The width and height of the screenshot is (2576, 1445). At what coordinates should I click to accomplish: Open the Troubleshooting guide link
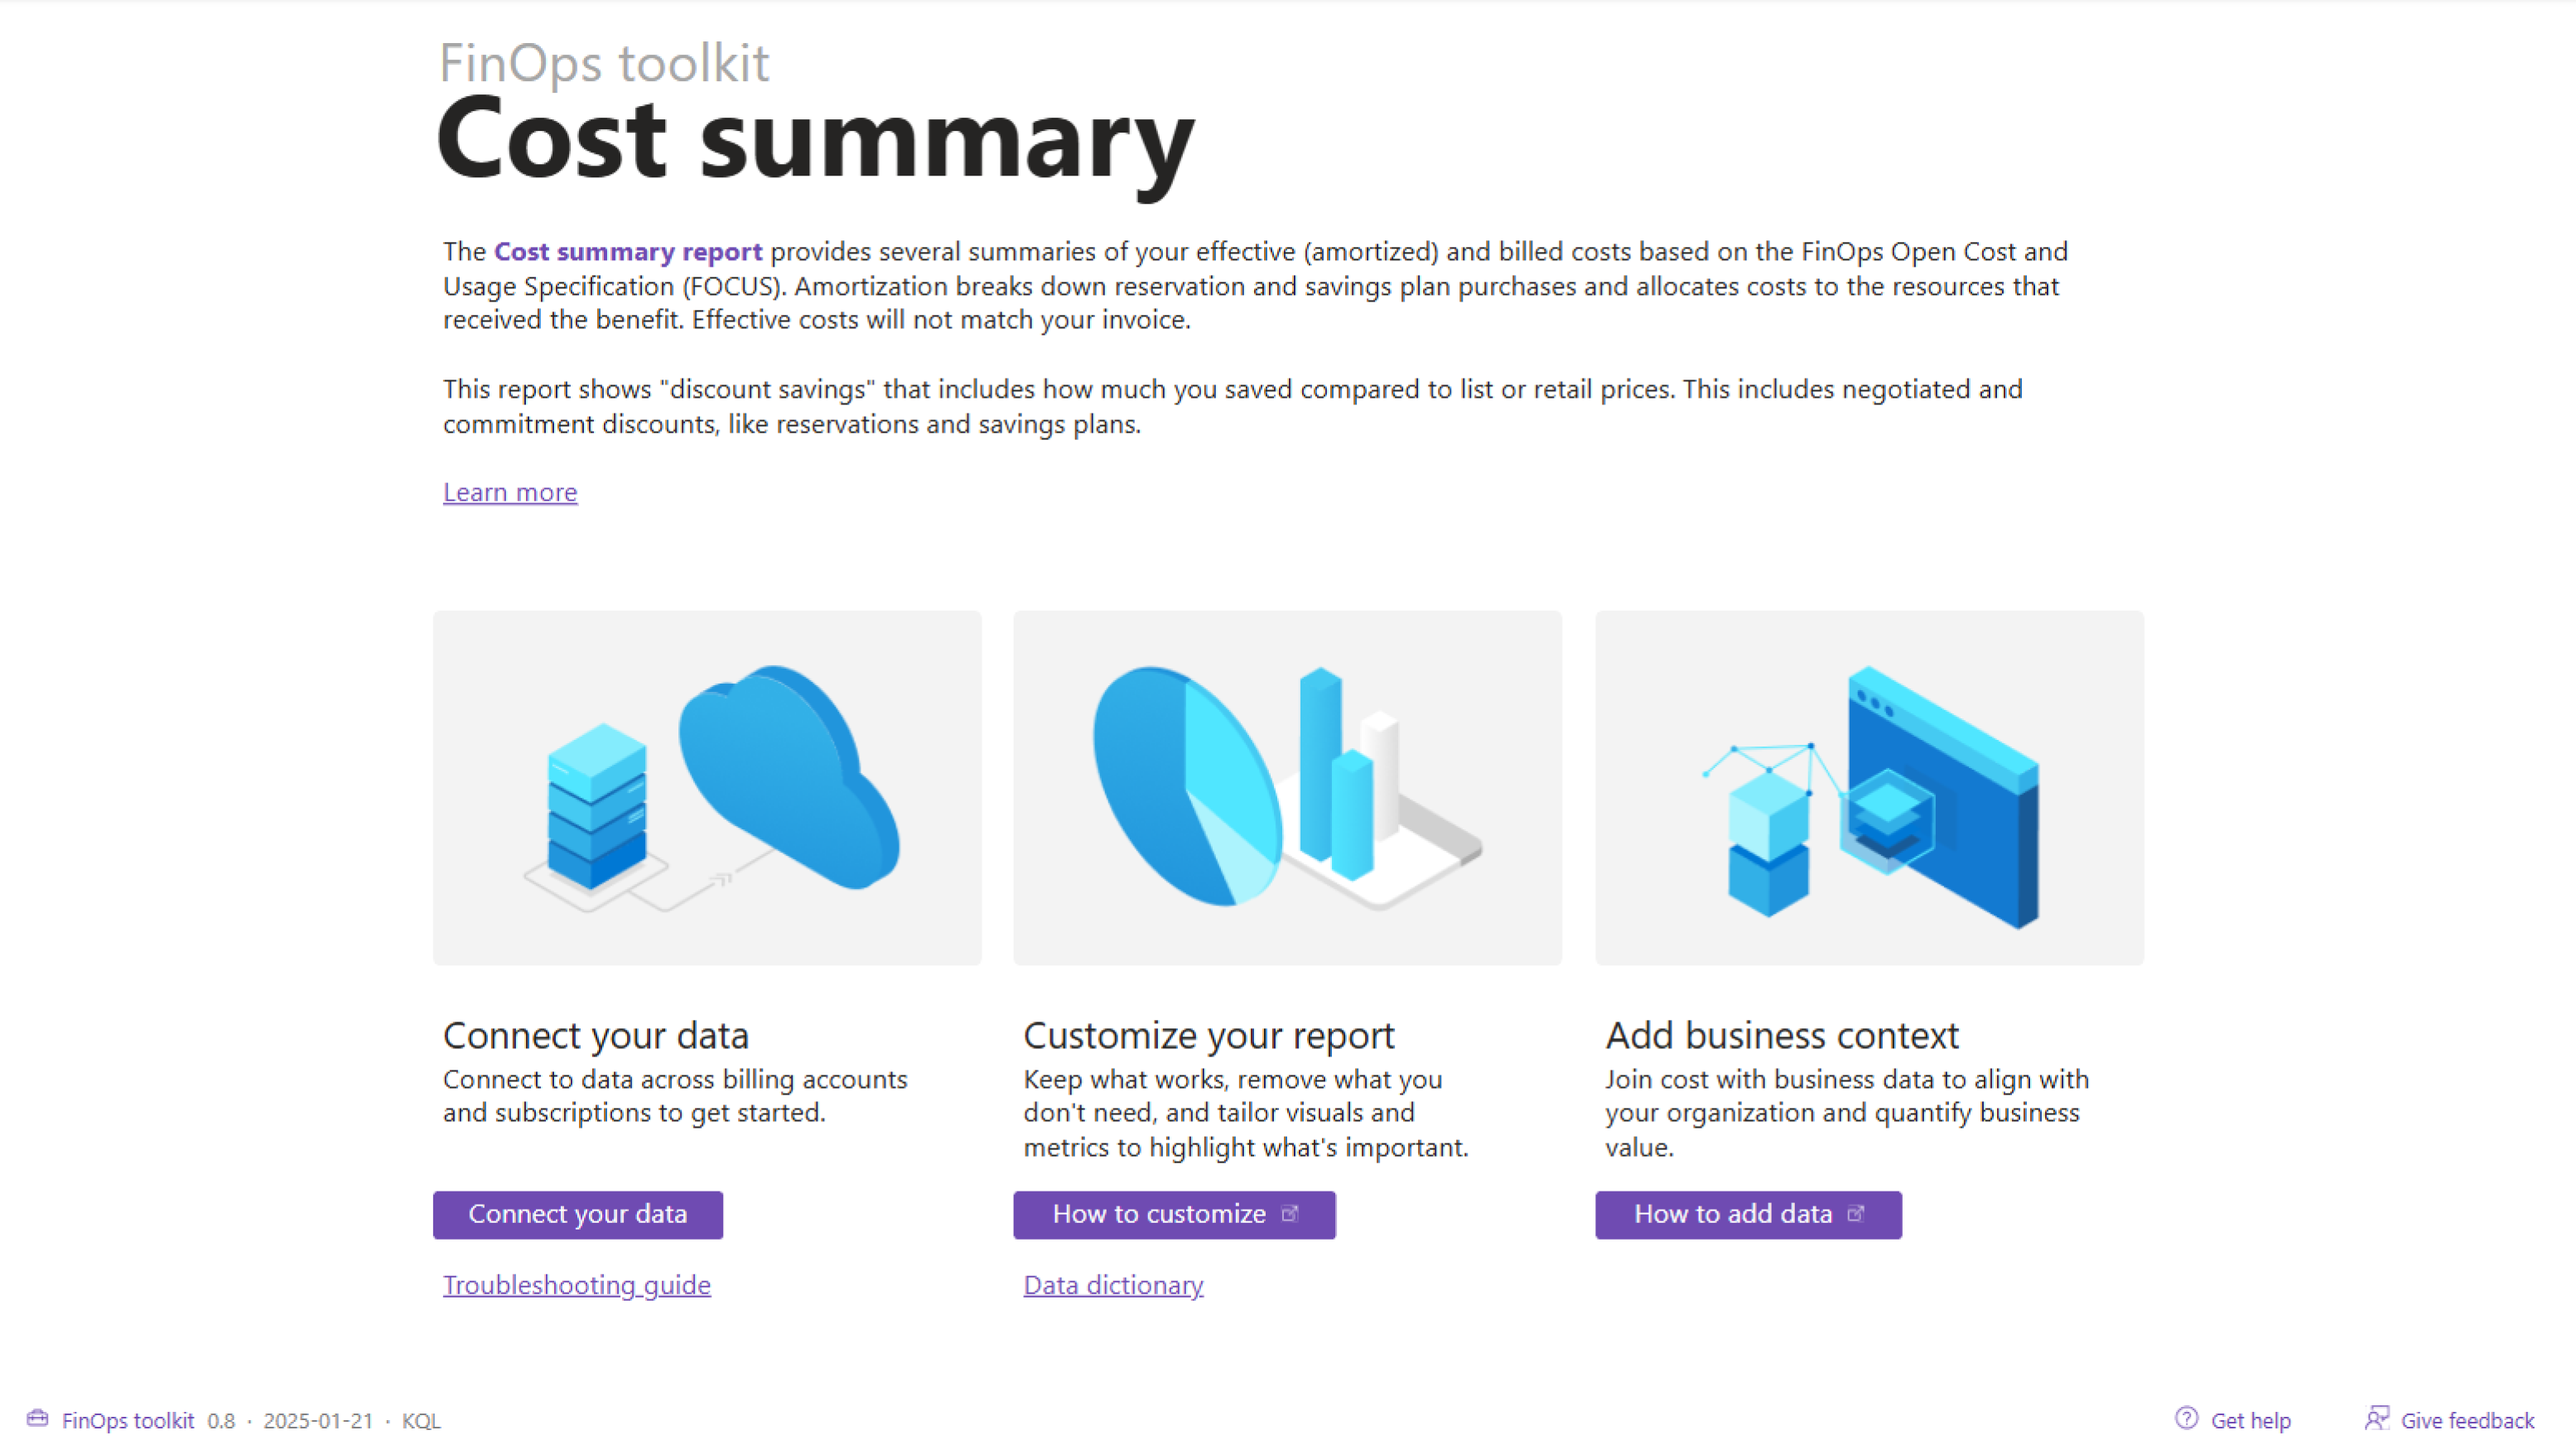[x=577, y=1285]
